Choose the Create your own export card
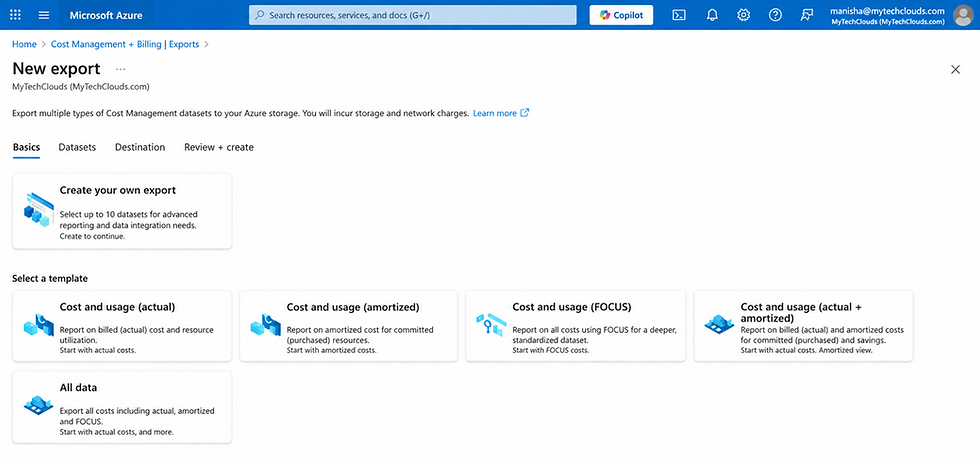 tap(122, 211)
